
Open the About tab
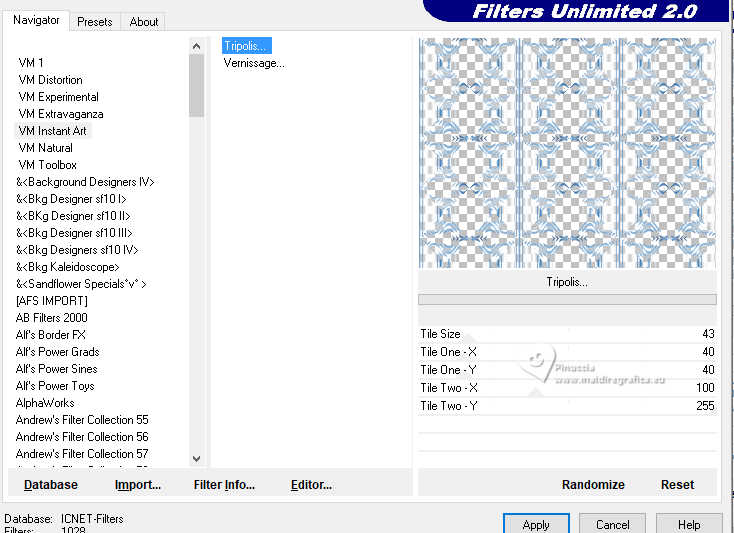[x=144, y=22]
